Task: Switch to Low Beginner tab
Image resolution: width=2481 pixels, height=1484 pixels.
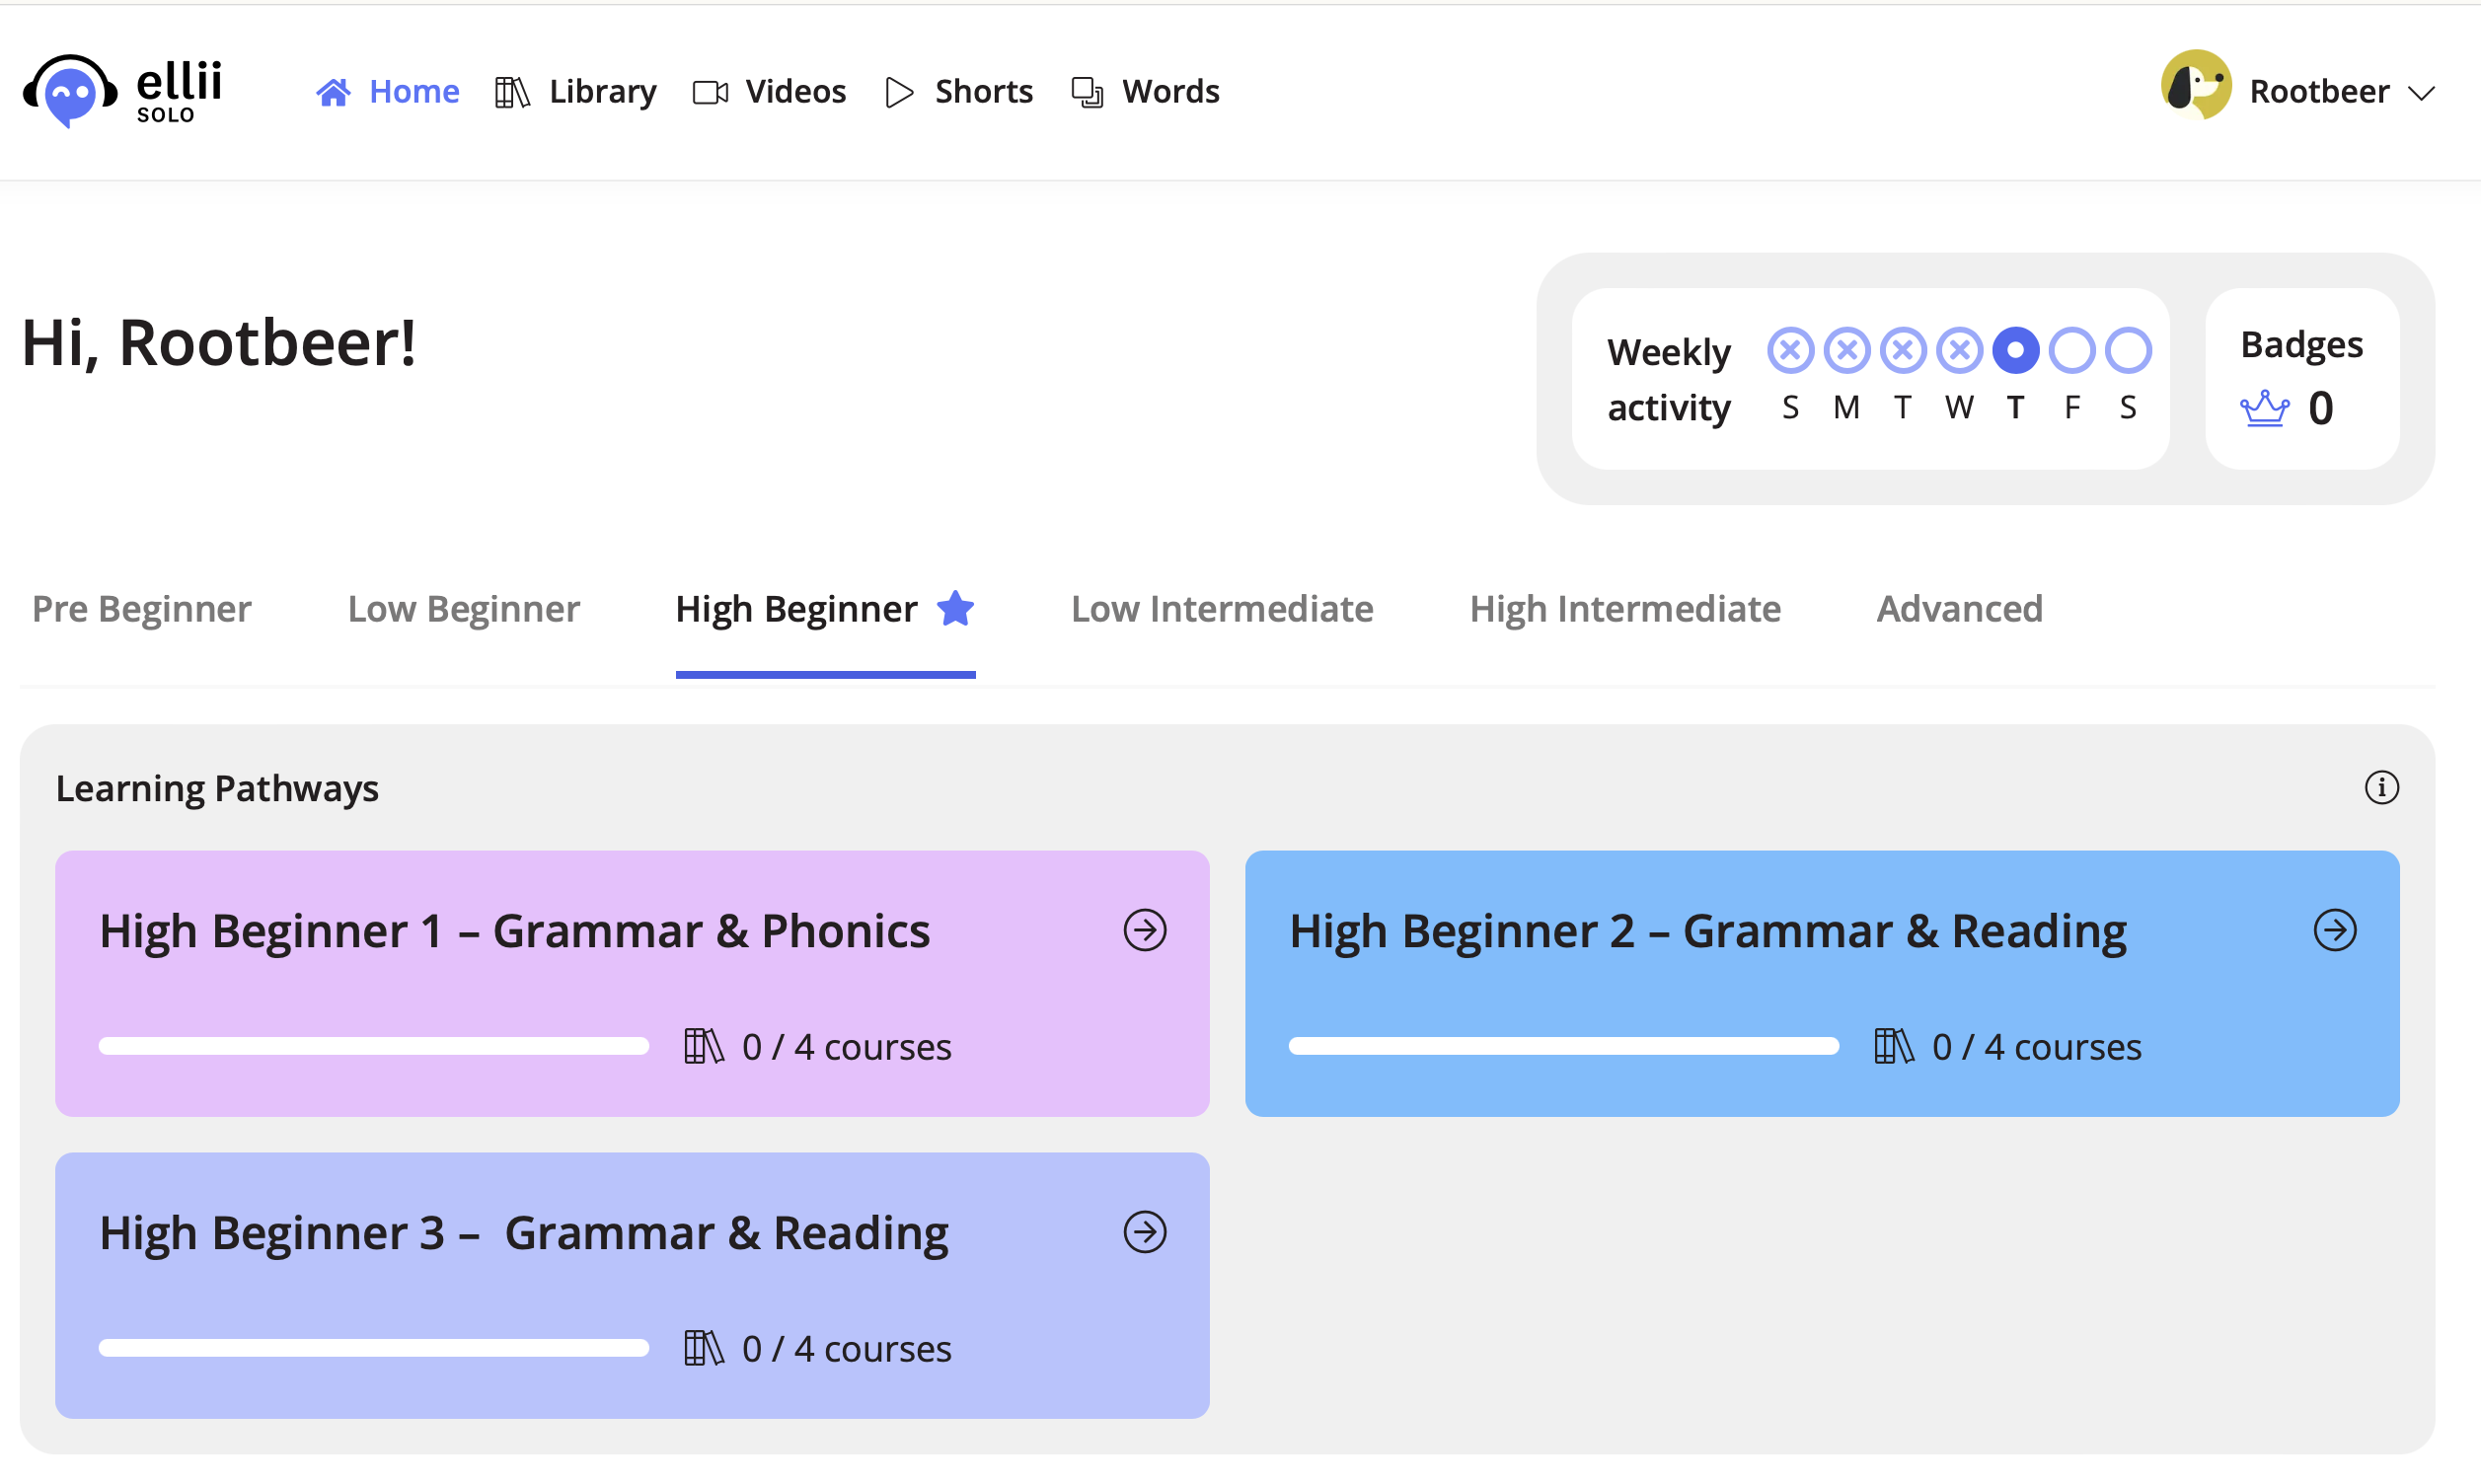Action: click(x=464, y=609)
